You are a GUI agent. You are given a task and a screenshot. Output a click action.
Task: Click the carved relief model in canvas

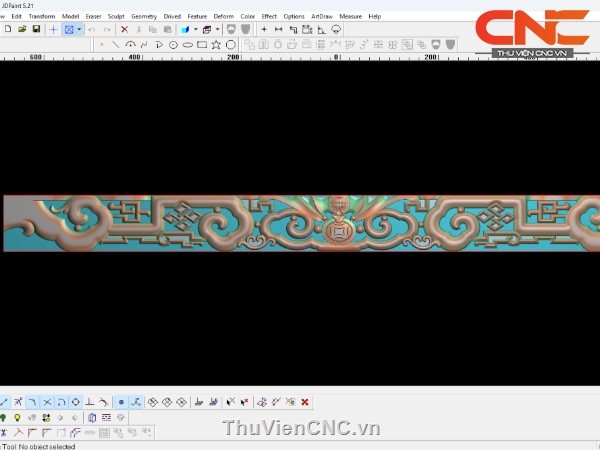[x=300, y=222]
